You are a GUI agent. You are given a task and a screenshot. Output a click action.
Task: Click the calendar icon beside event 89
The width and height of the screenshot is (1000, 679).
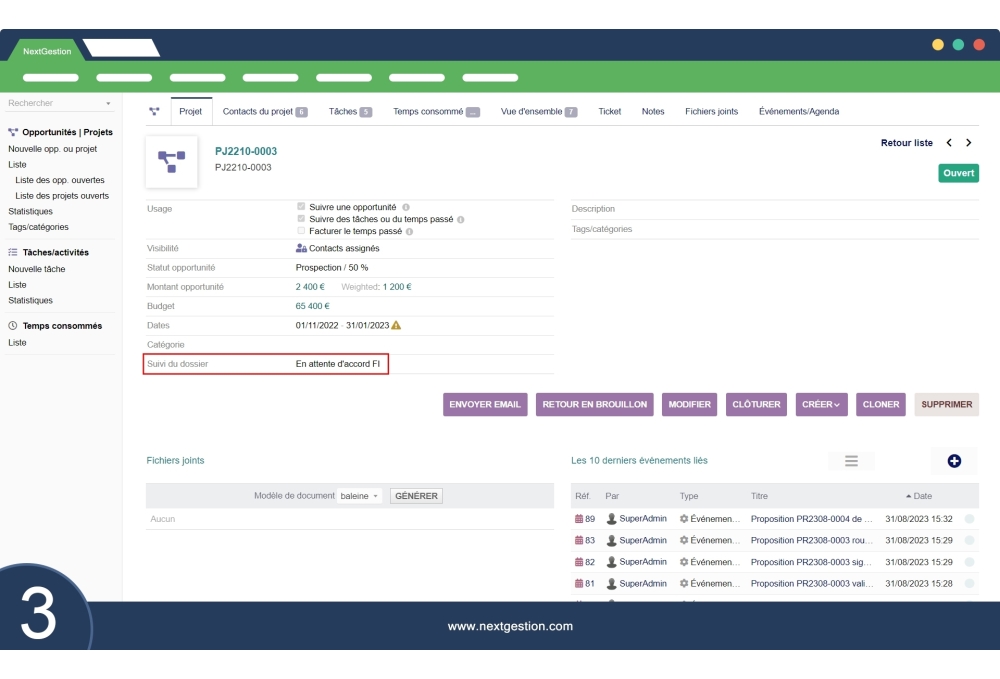click(x=581, y=518)
